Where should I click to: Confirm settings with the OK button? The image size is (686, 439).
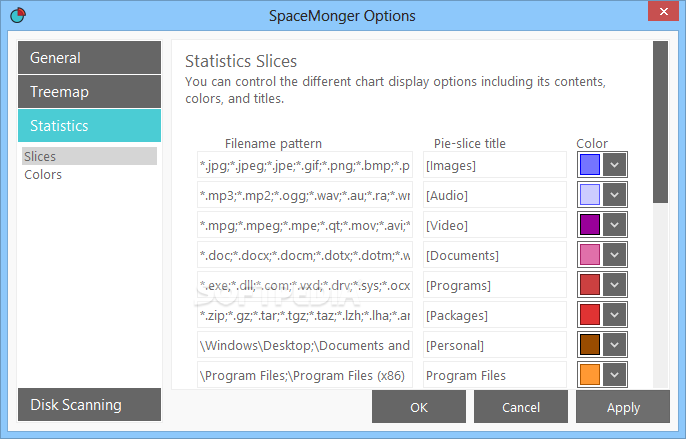(x=419, y=407)
